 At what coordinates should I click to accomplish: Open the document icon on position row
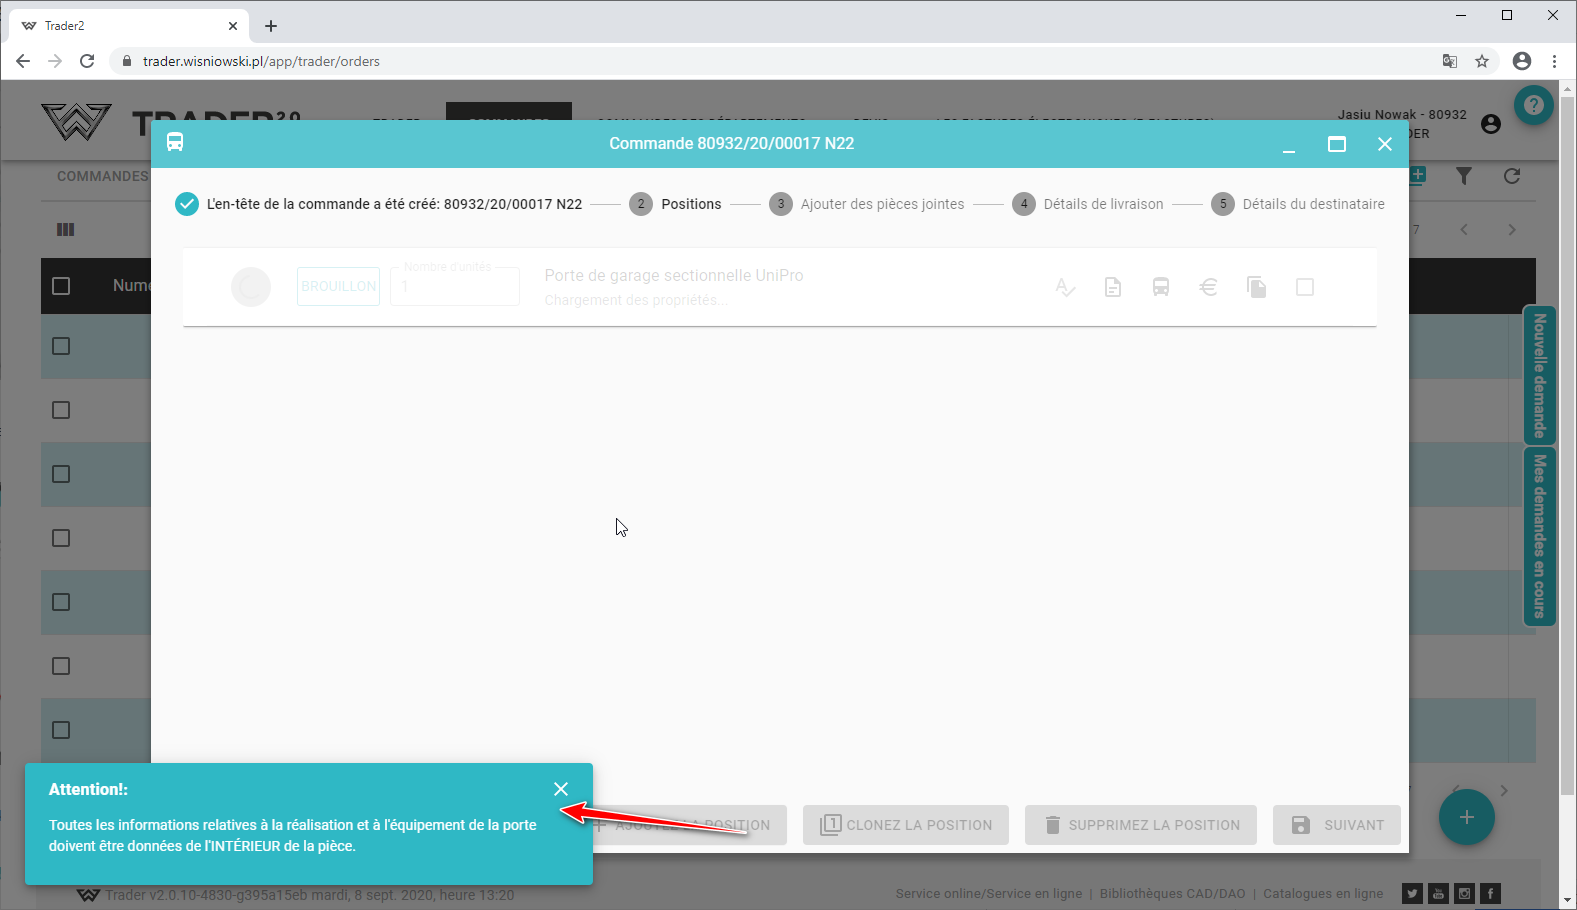coord(1112,288)
